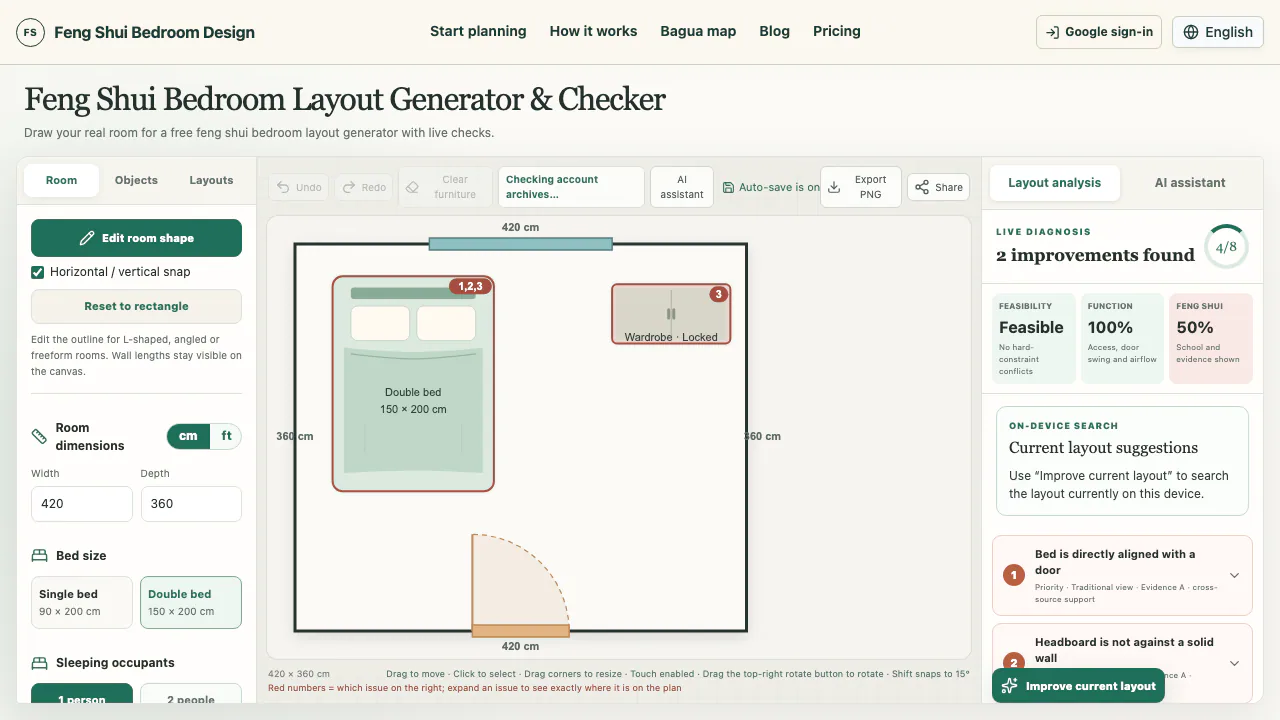Click the Export PNG download icon
This screenshot has width=1280, height=720.
click(x=835, y=187)
